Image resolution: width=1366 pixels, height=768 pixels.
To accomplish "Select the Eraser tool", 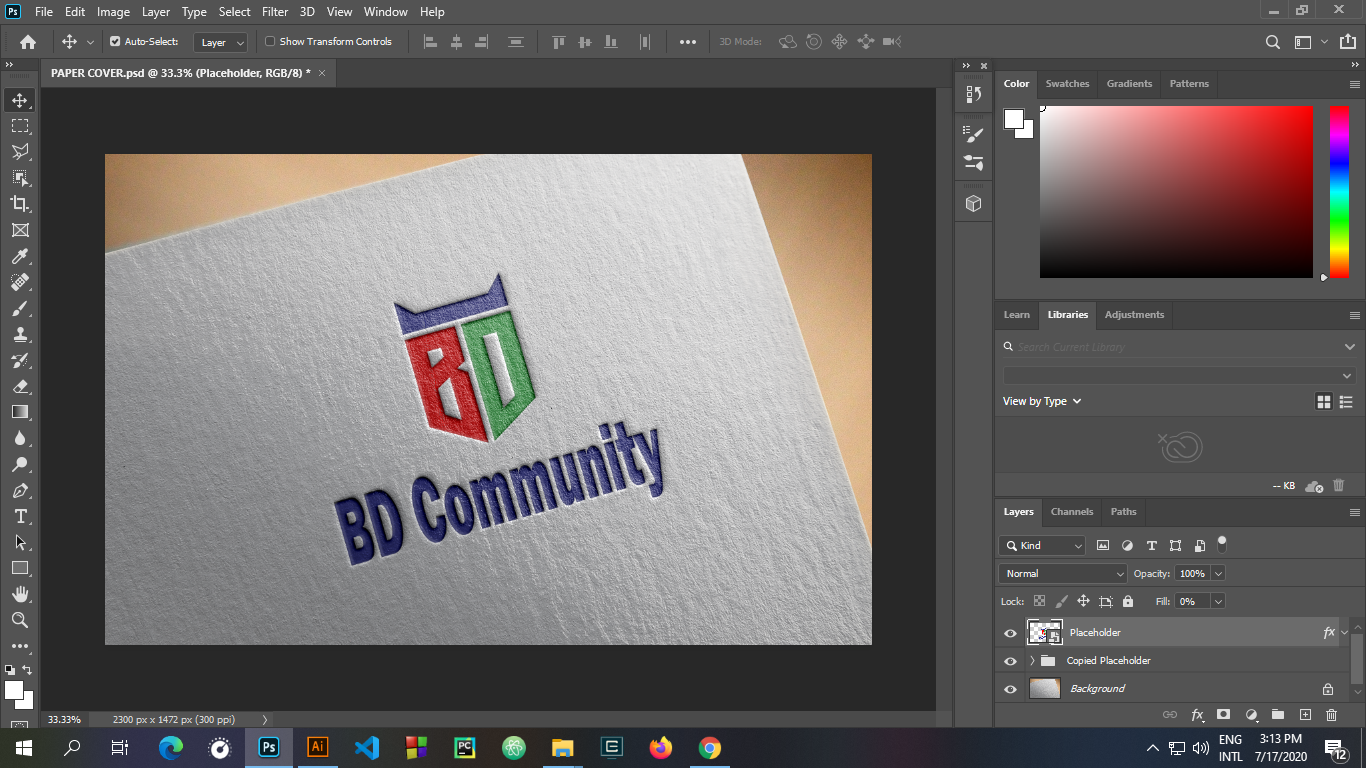I will click(20, 386).
